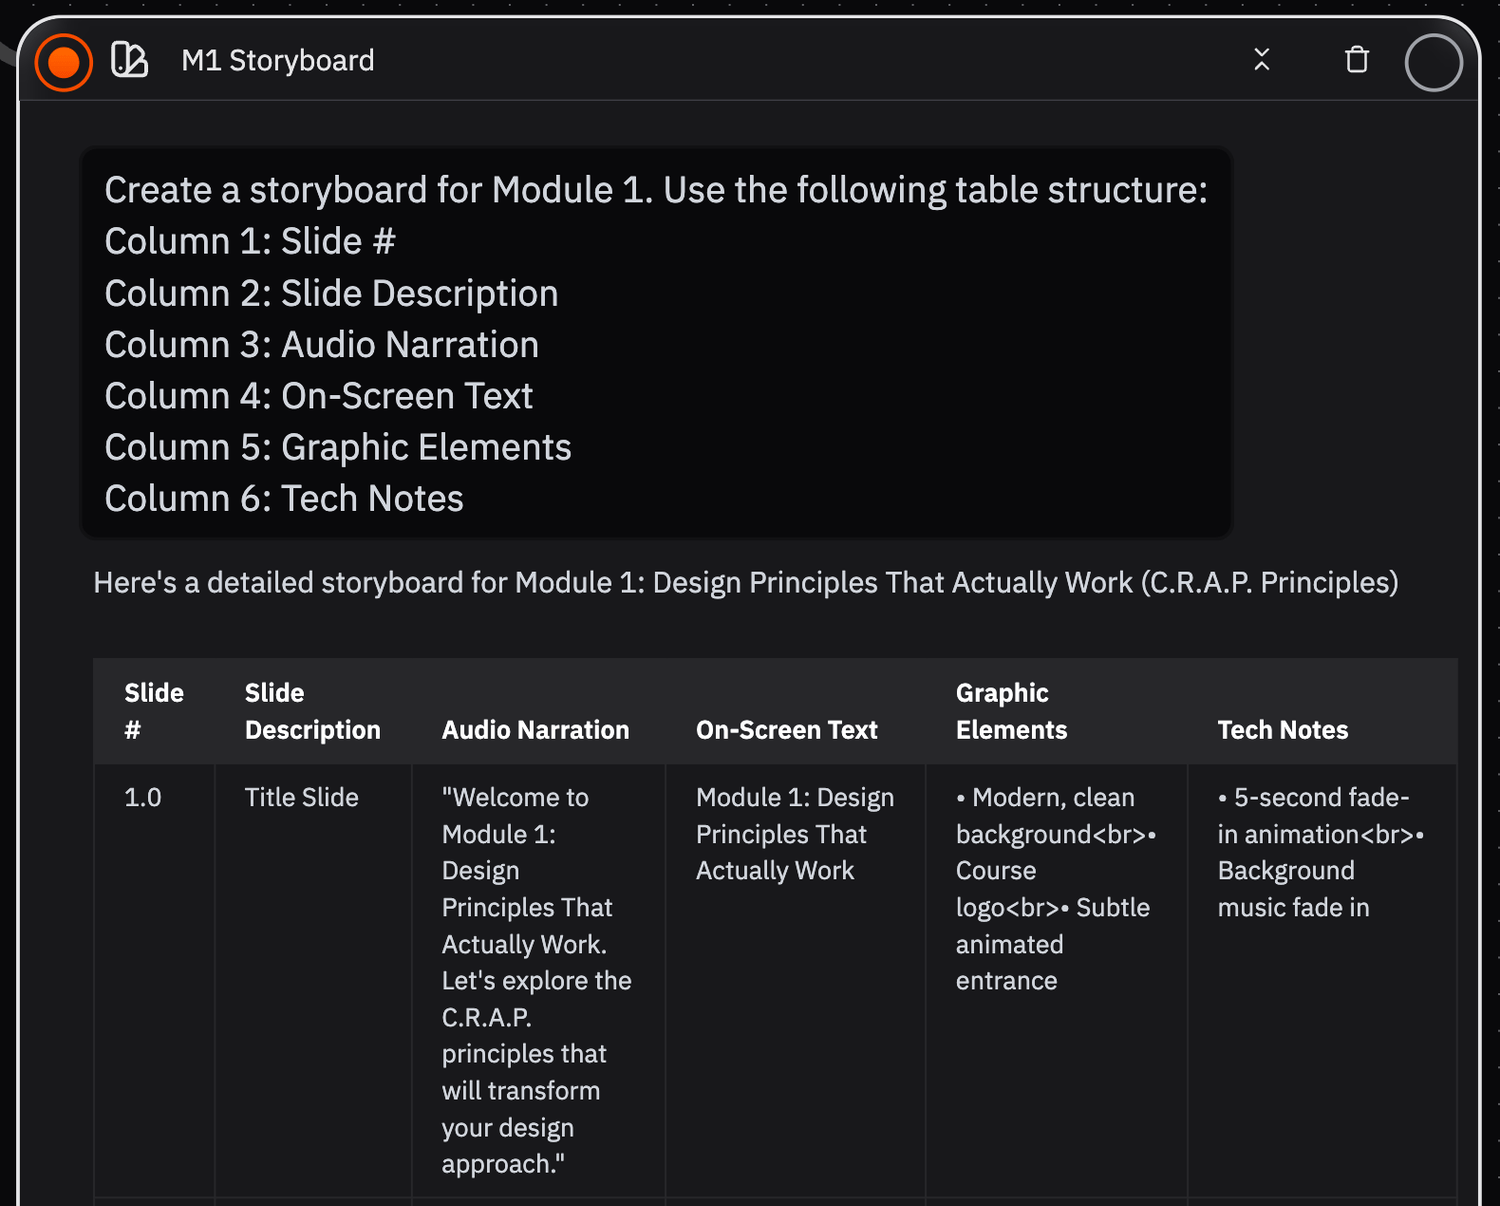This screenshot has height=1206, width=1500.
Task: Select the Design Principles That Actually Work cell
Action: (794, 834)
